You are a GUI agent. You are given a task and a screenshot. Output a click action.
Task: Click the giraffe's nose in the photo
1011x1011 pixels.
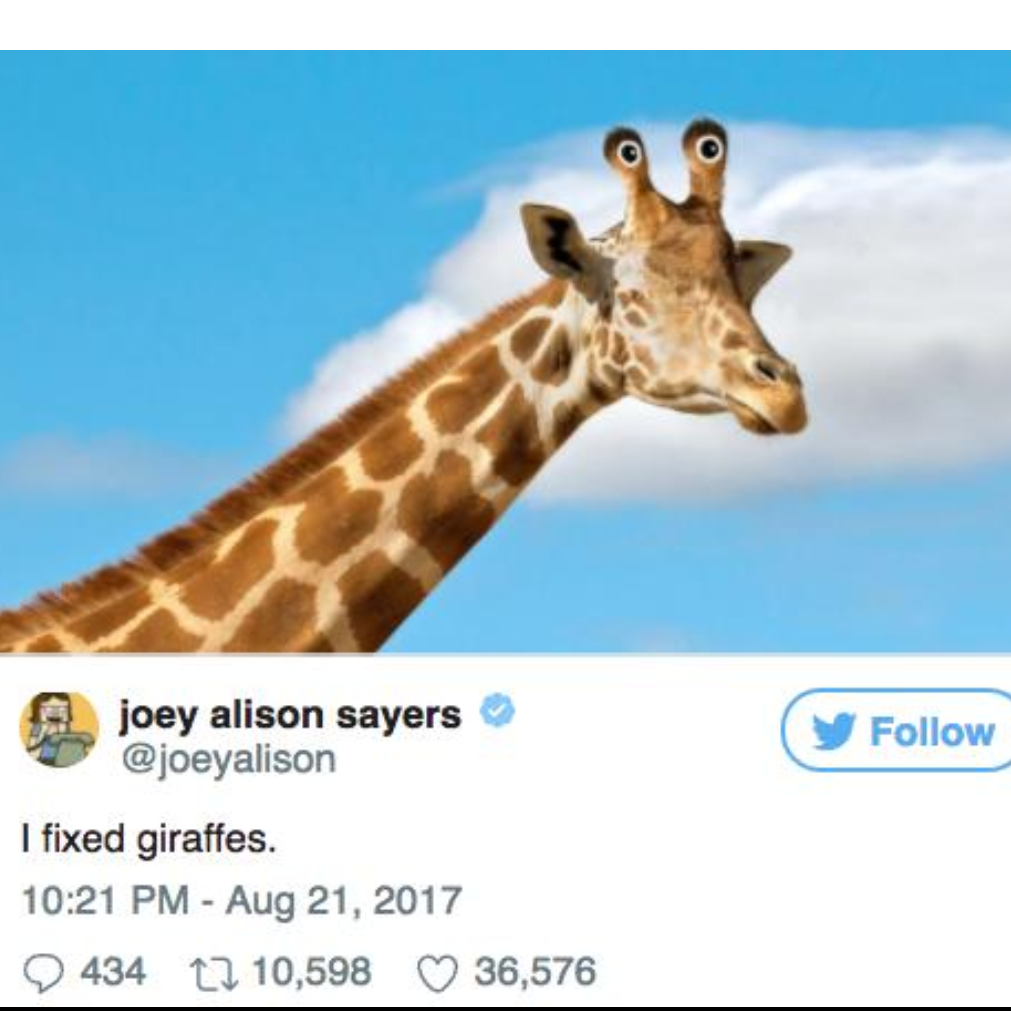[772, 370]
